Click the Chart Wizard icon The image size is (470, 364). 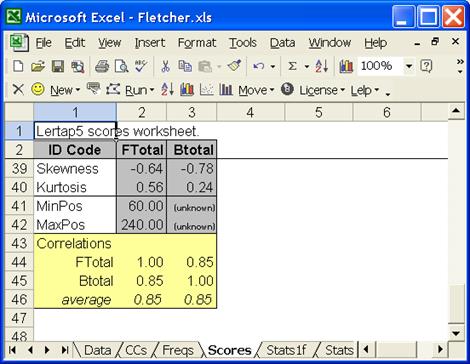[346, 66]
